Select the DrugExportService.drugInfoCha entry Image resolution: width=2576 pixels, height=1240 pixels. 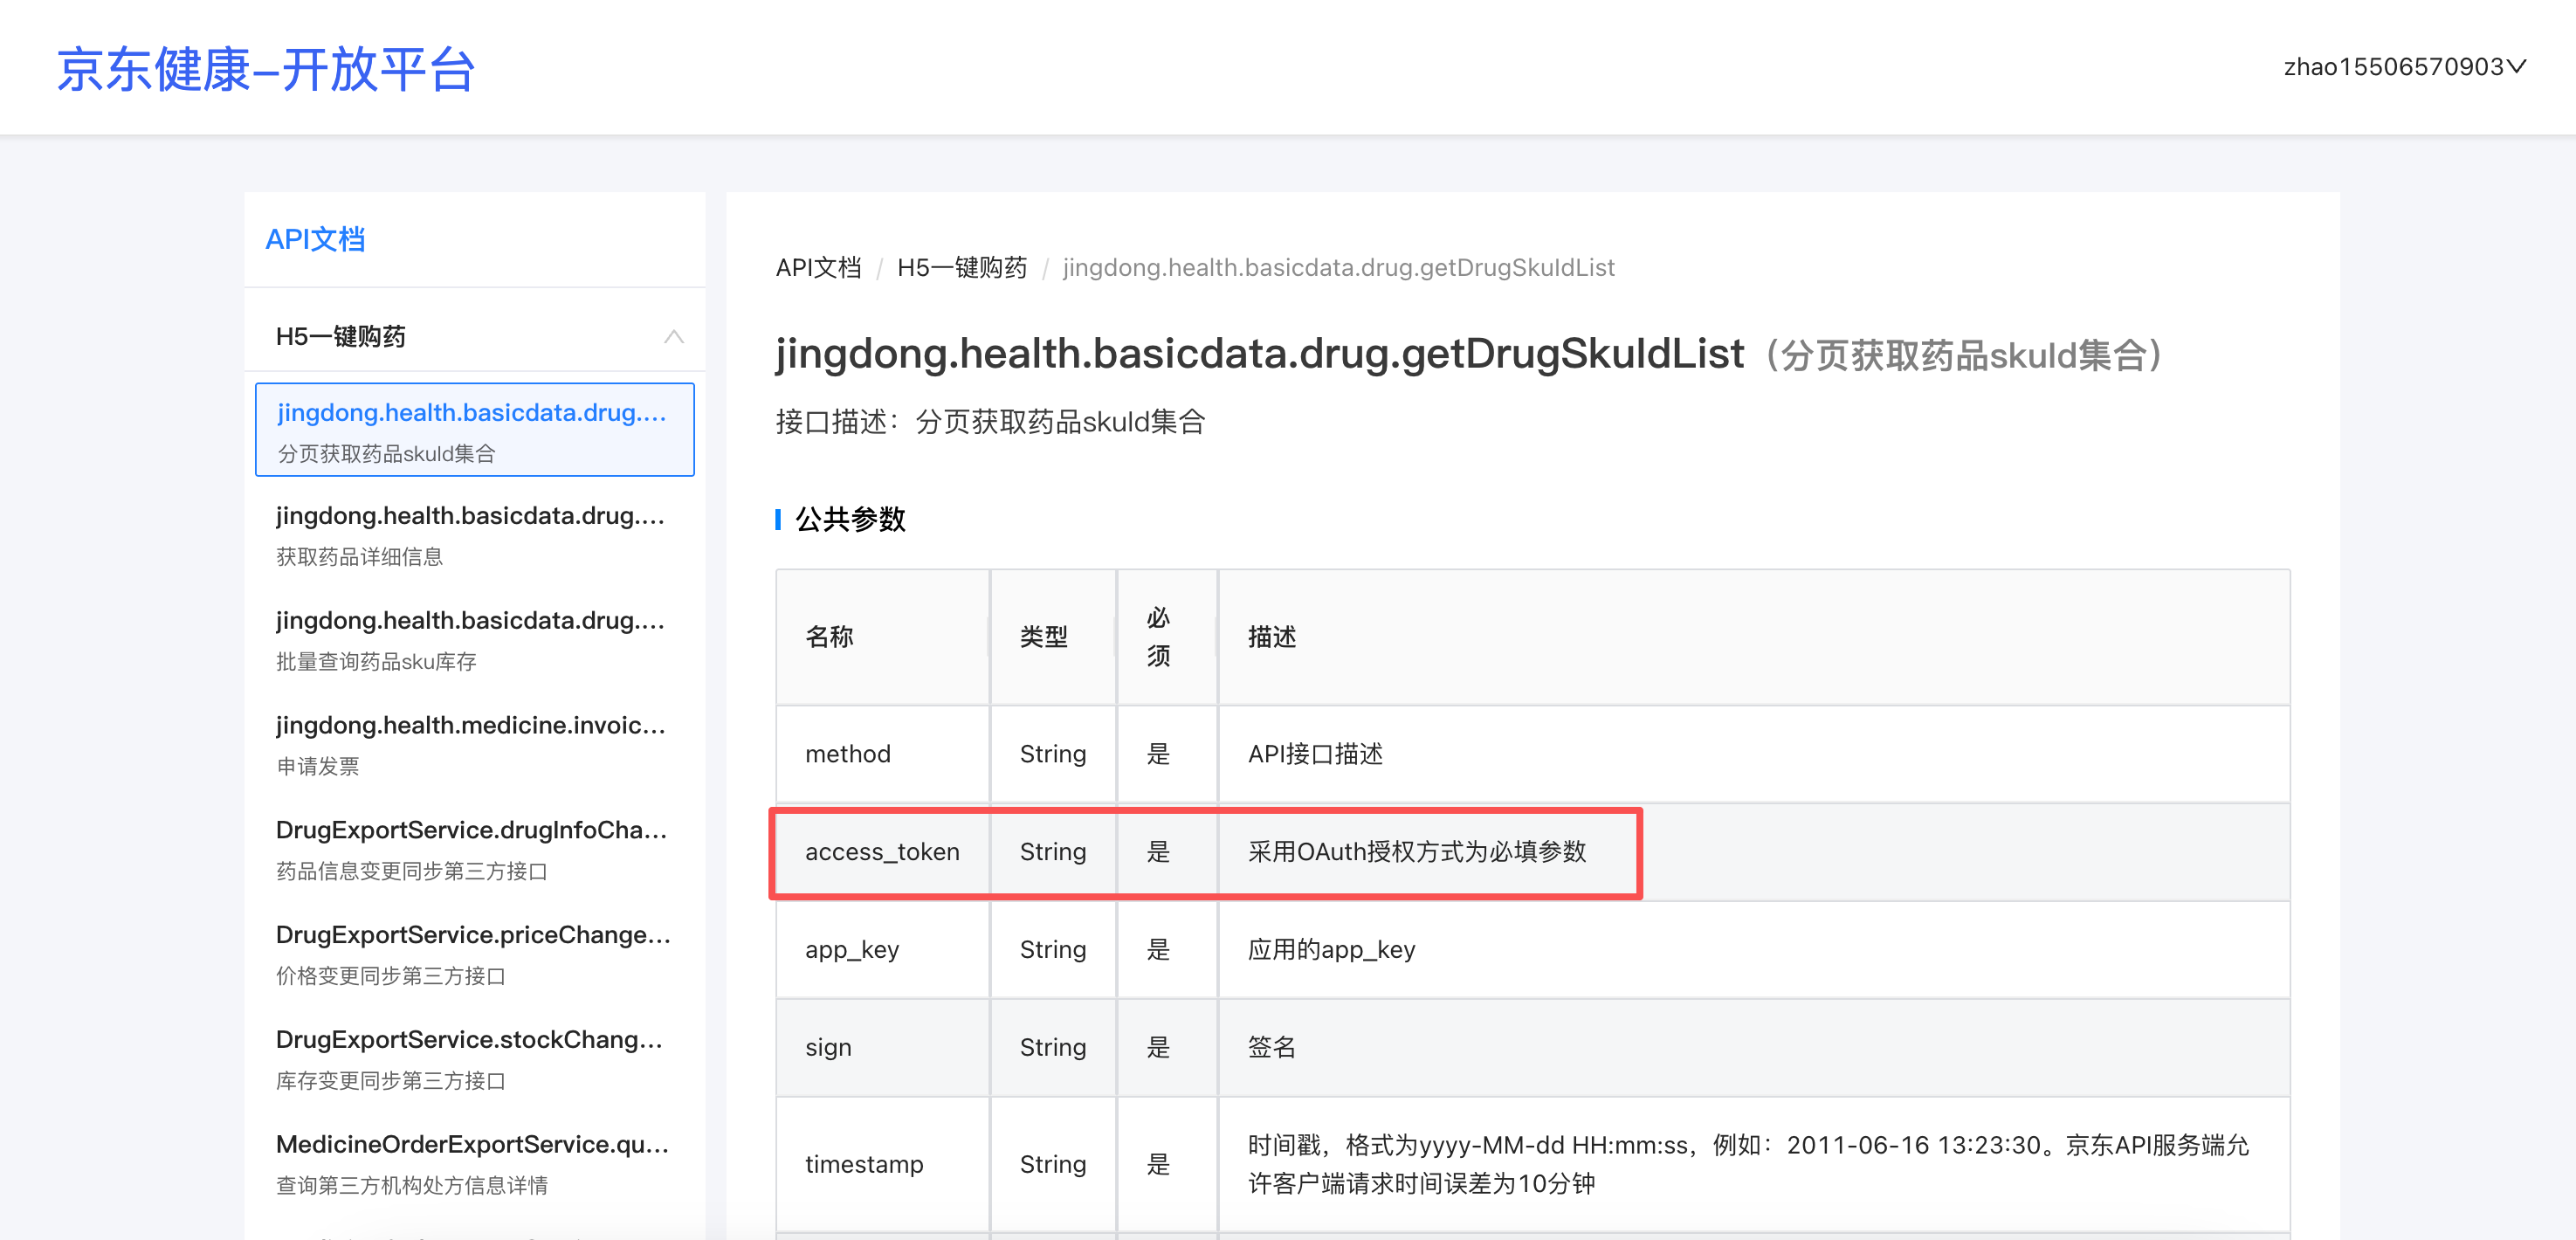point(472,849)
